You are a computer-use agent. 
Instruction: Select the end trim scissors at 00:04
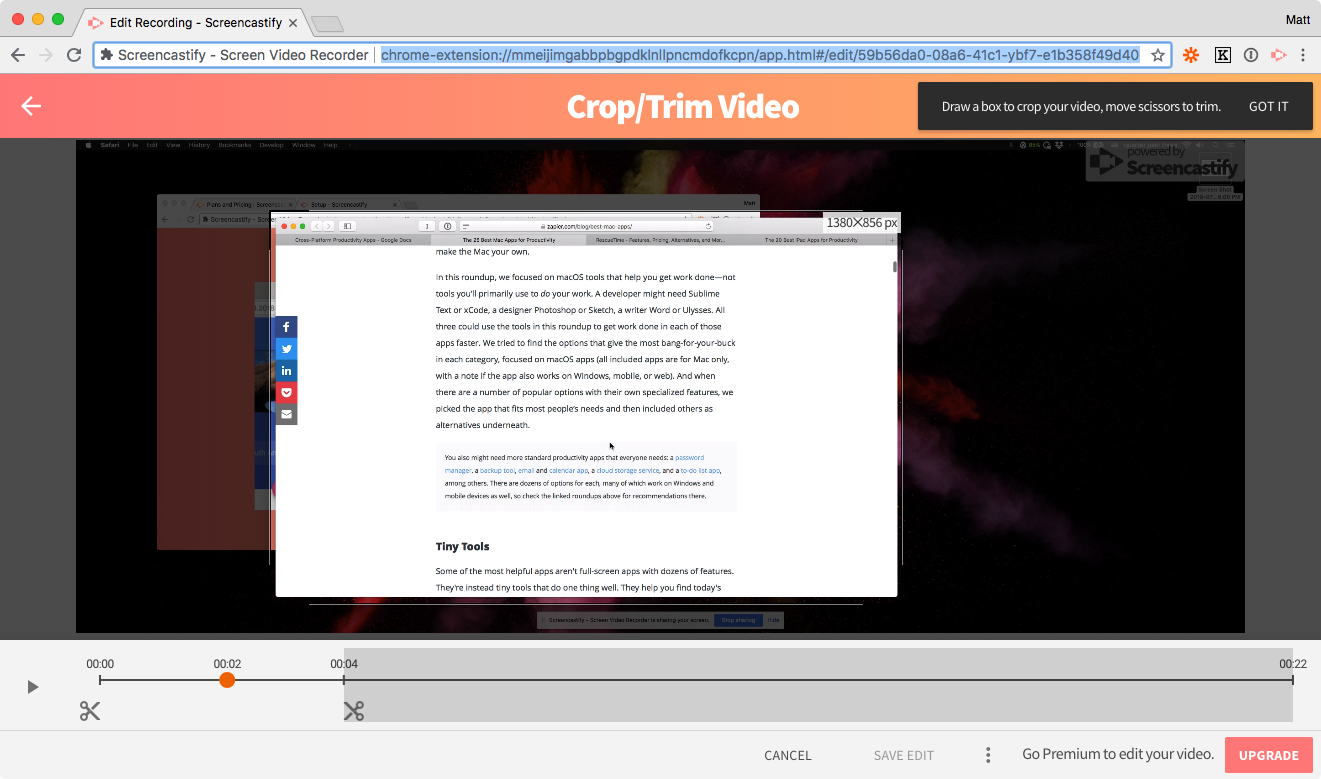tap(353, 711)
